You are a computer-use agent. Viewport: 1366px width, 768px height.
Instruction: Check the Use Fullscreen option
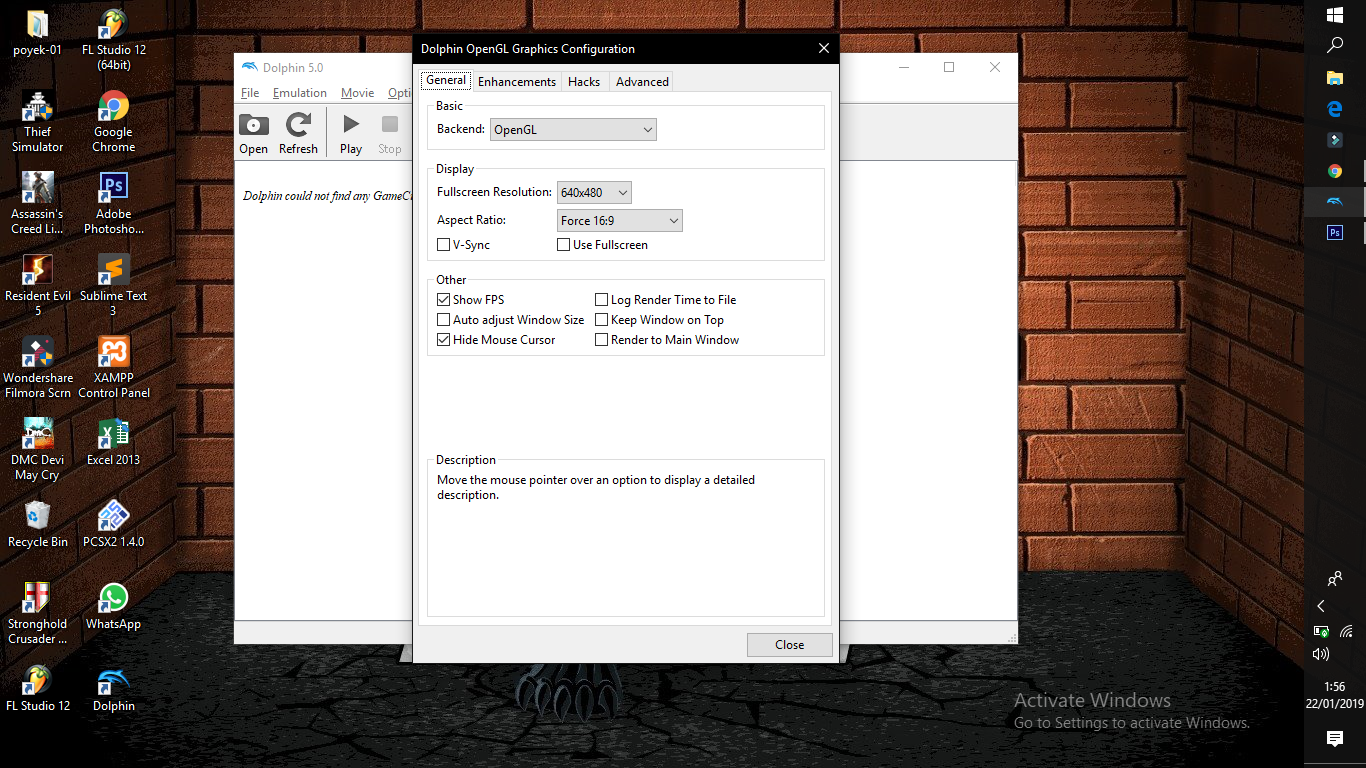click(564, 245)
